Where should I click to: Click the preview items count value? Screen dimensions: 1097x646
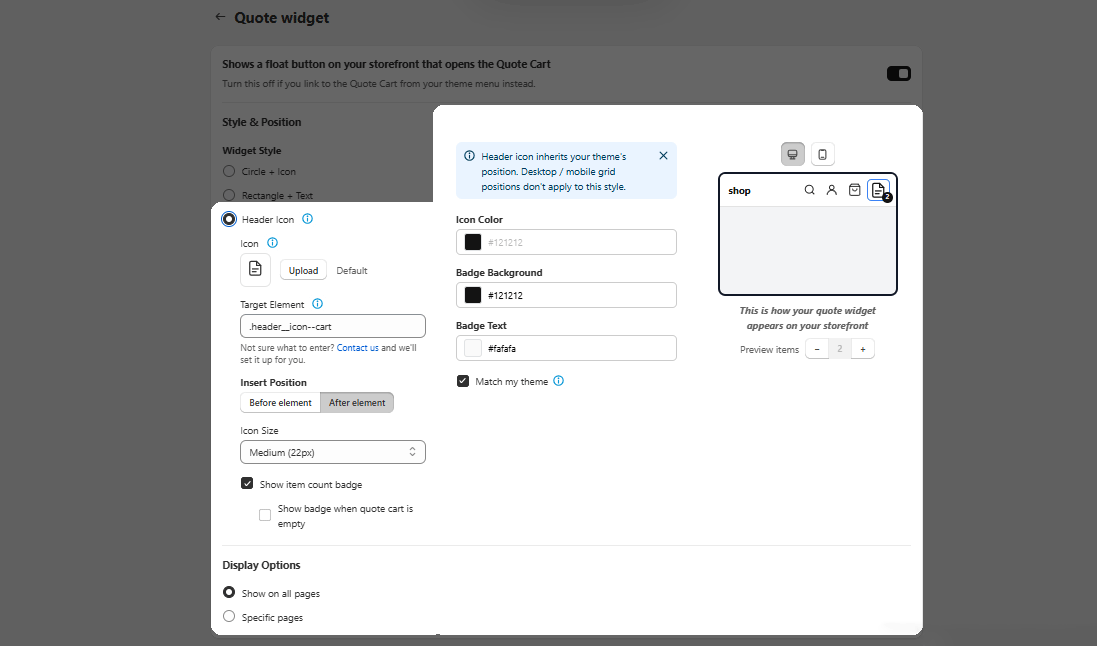[x=840, y=349]
